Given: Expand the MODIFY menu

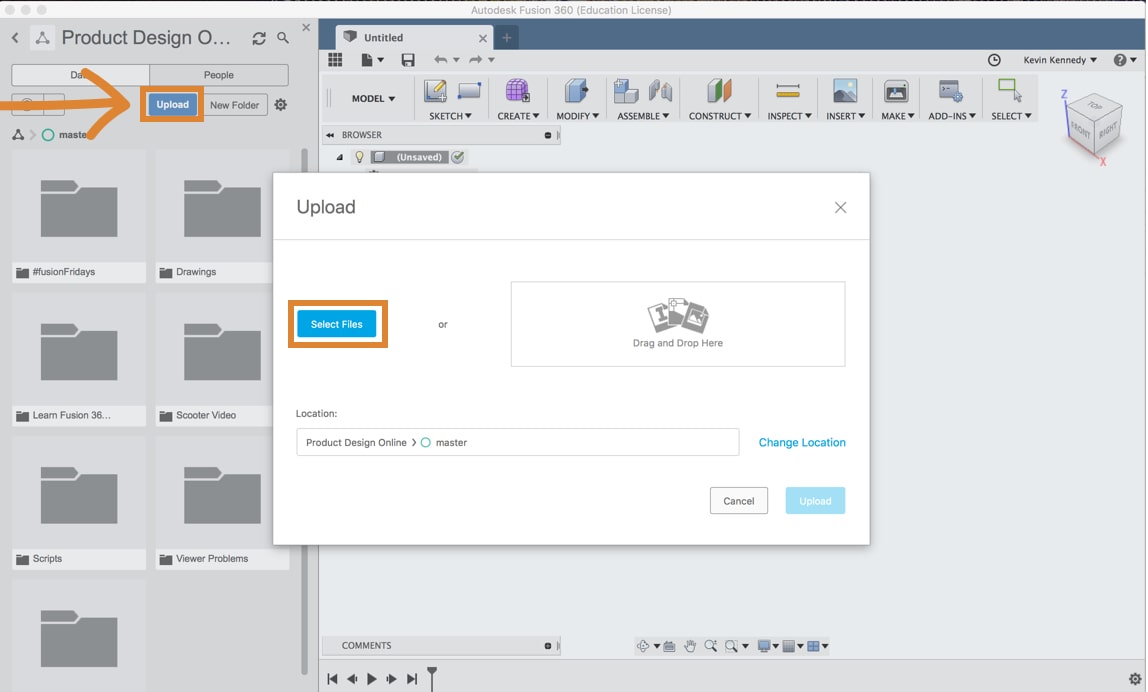Looking at the screenshot, I should point(577,116).
